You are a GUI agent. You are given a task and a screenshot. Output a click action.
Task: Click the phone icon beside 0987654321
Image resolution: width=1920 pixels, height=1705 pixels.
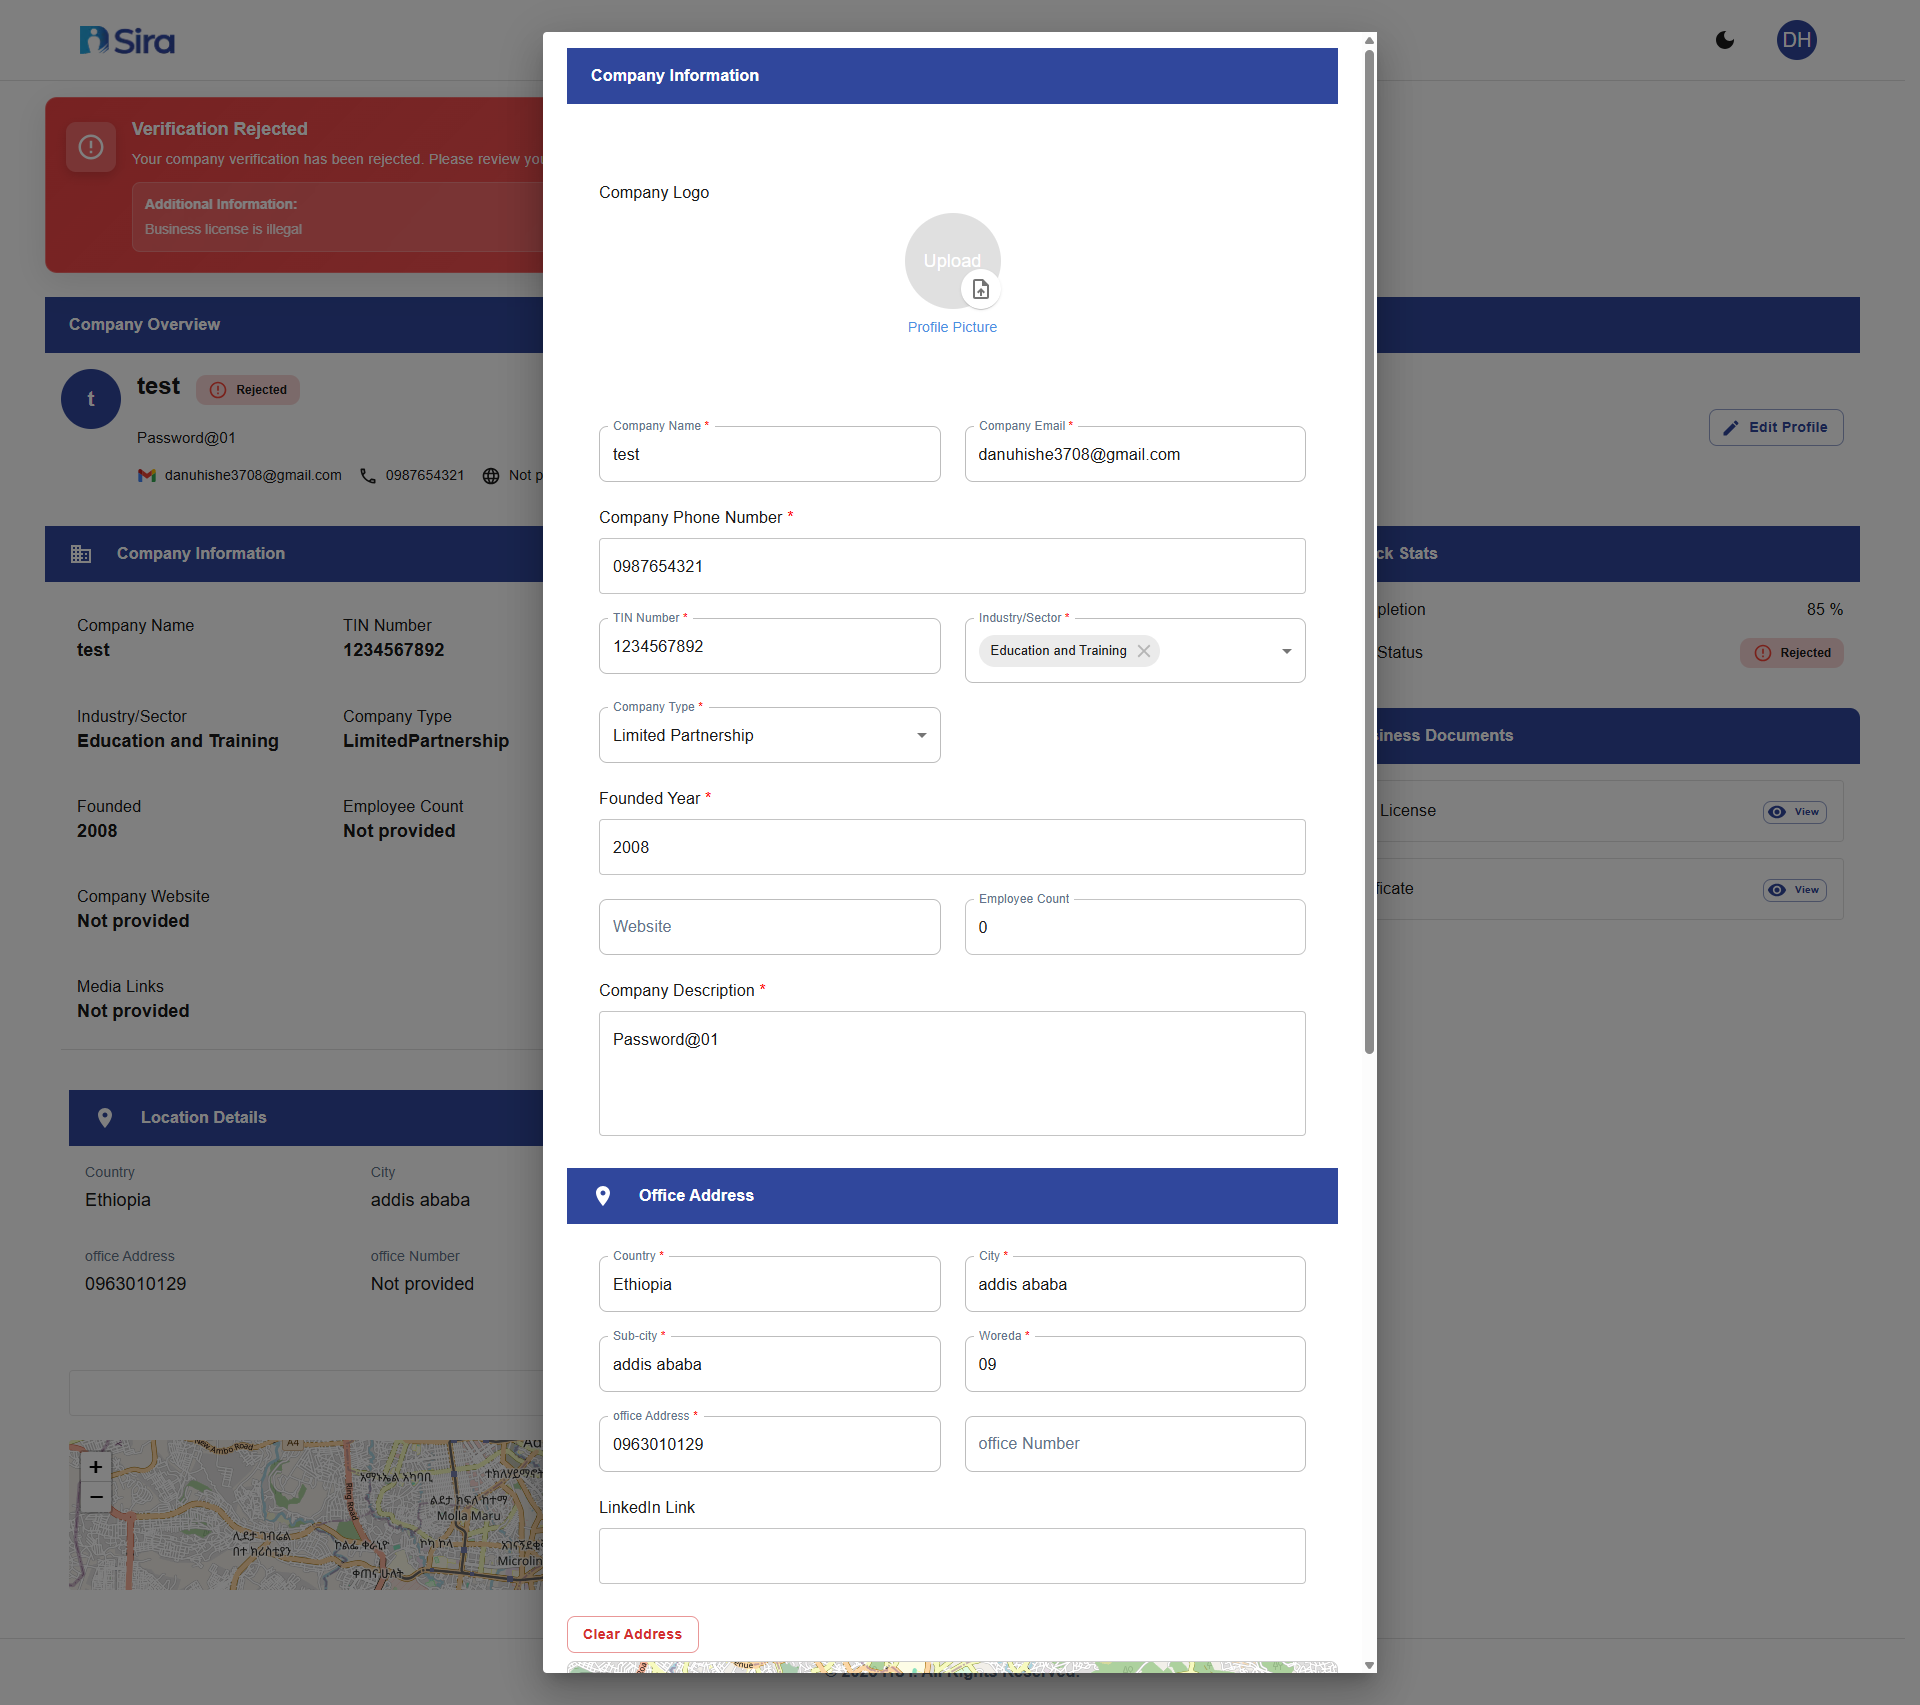(x=366, y=476)
